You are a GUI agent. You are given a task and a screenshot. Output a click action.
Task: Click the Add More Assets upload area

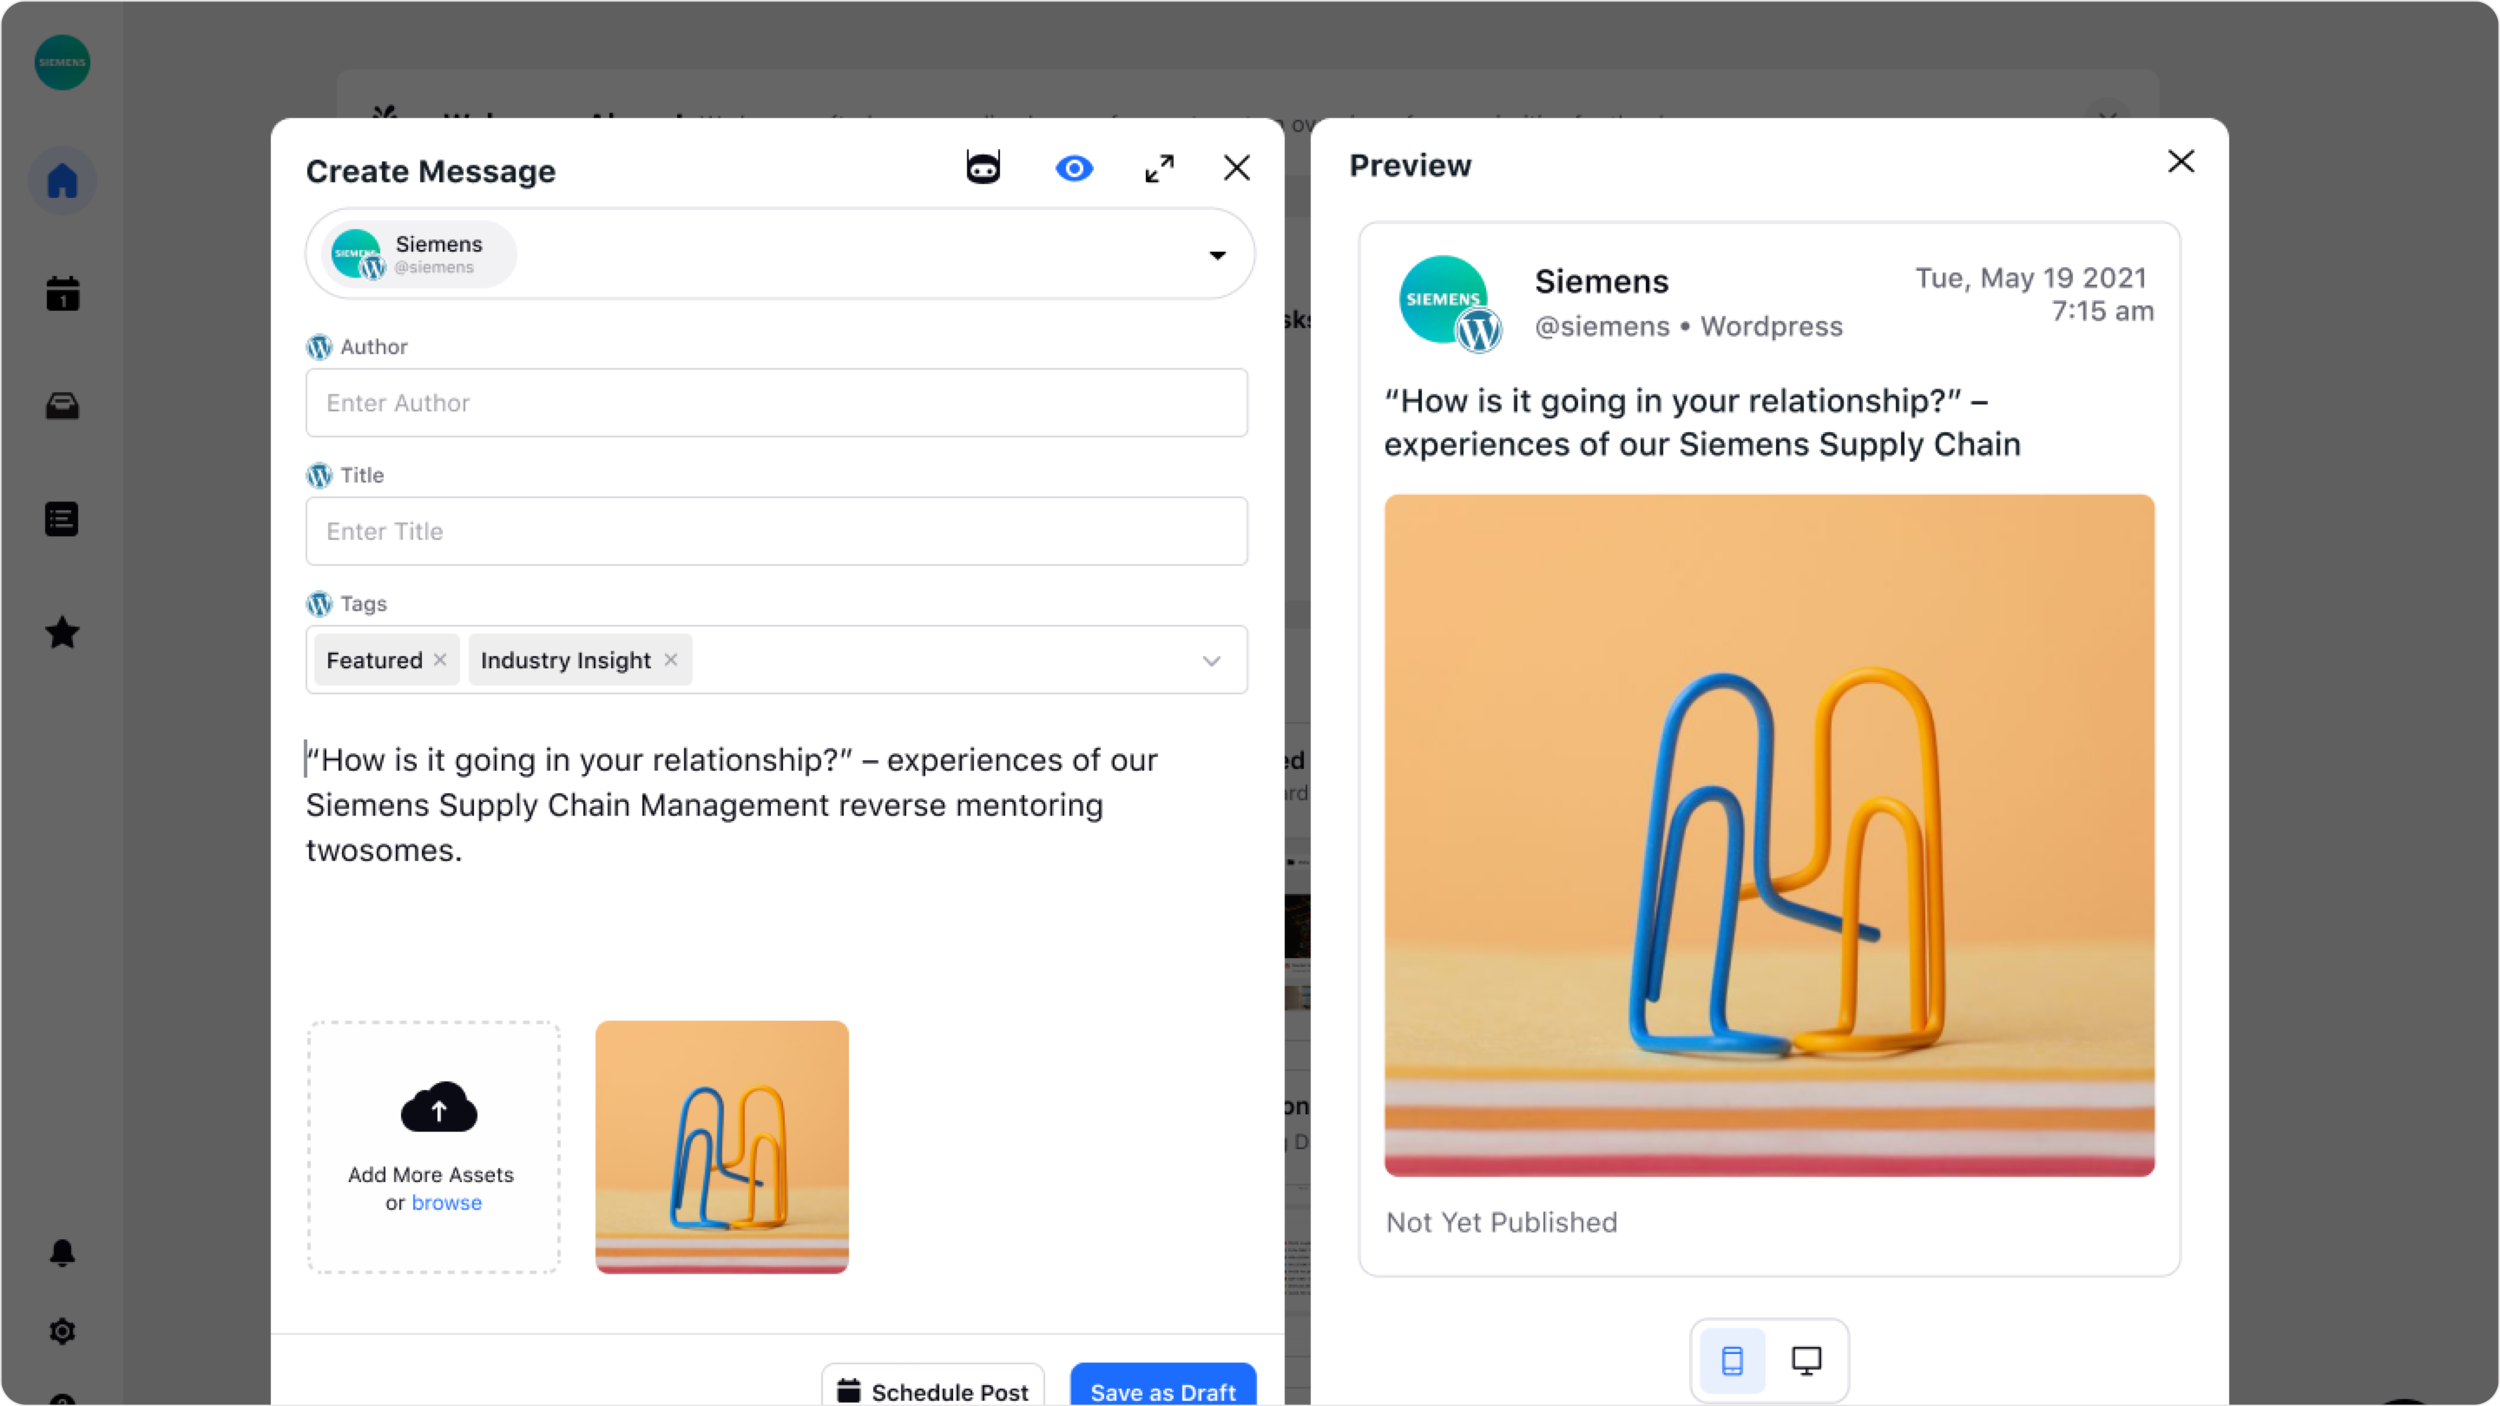tap(433, 1147)
